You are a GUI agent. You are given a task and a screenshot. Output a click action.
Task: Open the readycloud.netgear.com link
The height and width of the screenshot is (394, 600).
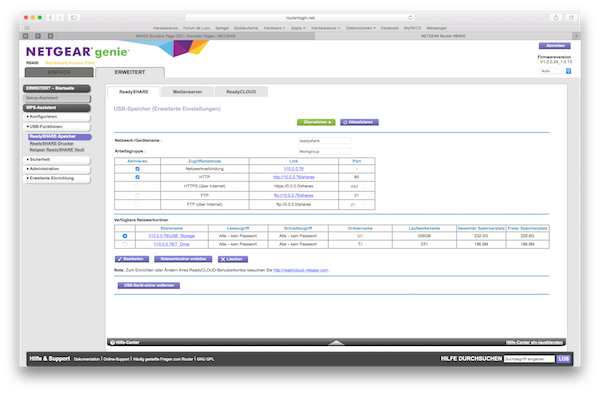tap(301, 270)
